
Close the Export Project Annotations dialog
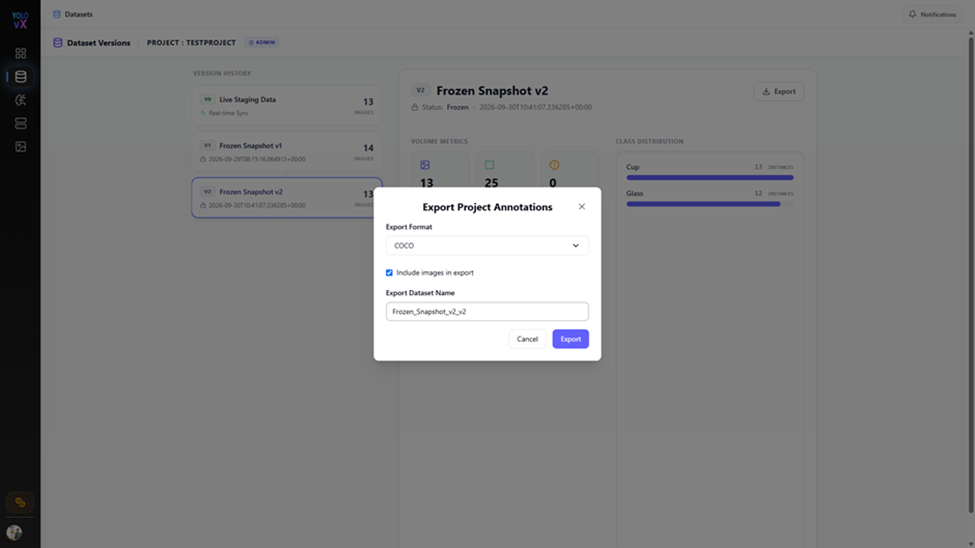581,207
